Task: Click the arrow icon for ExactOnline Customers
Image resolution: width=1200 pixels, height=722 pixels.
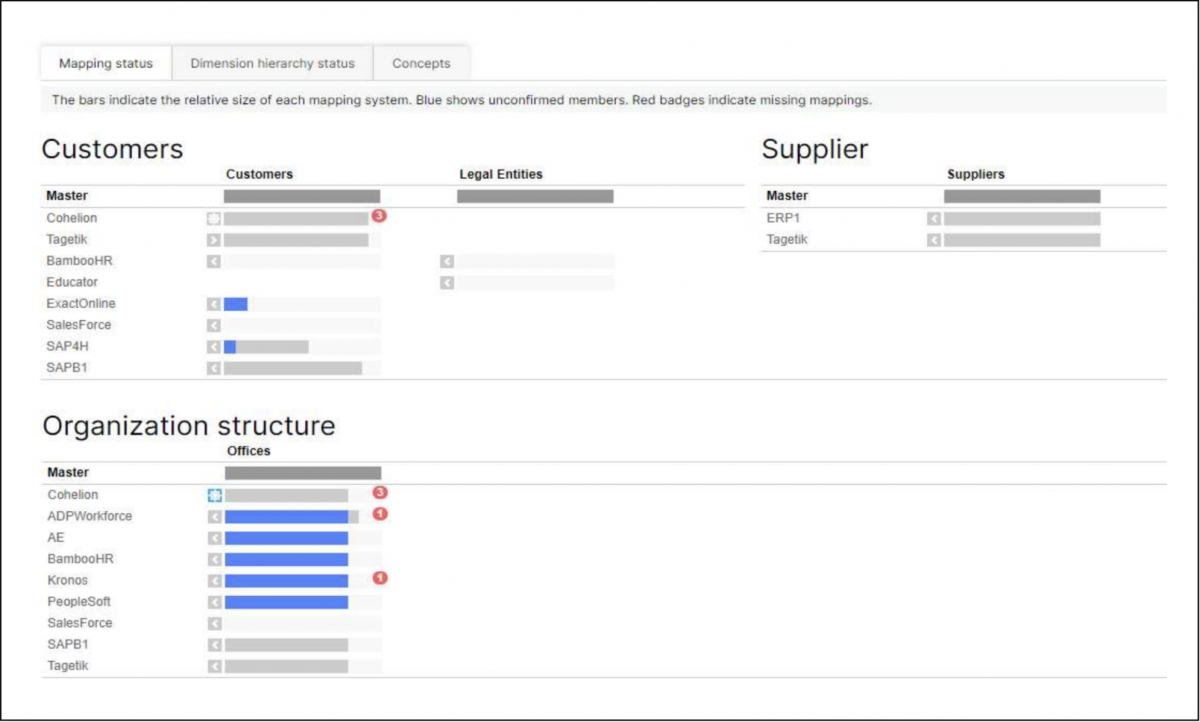Action: tap(214, 304)
